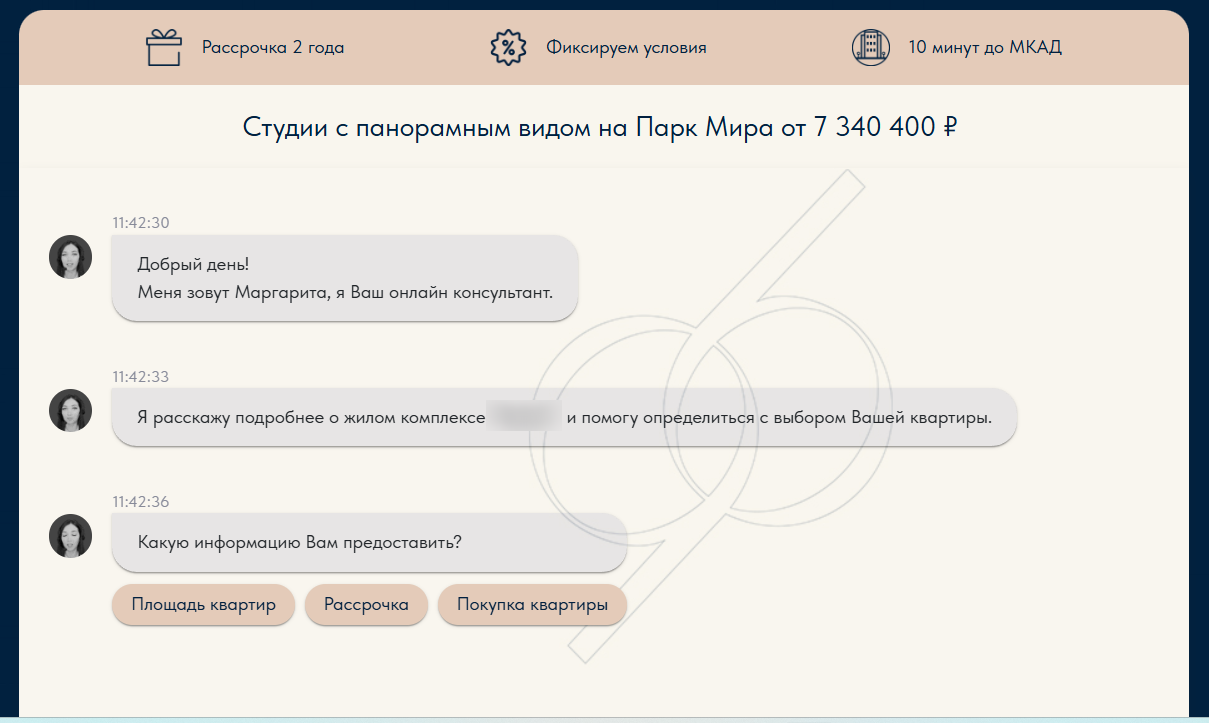1209x723 pixels.
Task: Click the consultant avatar on the greeting message
Action: click(70, 257)
